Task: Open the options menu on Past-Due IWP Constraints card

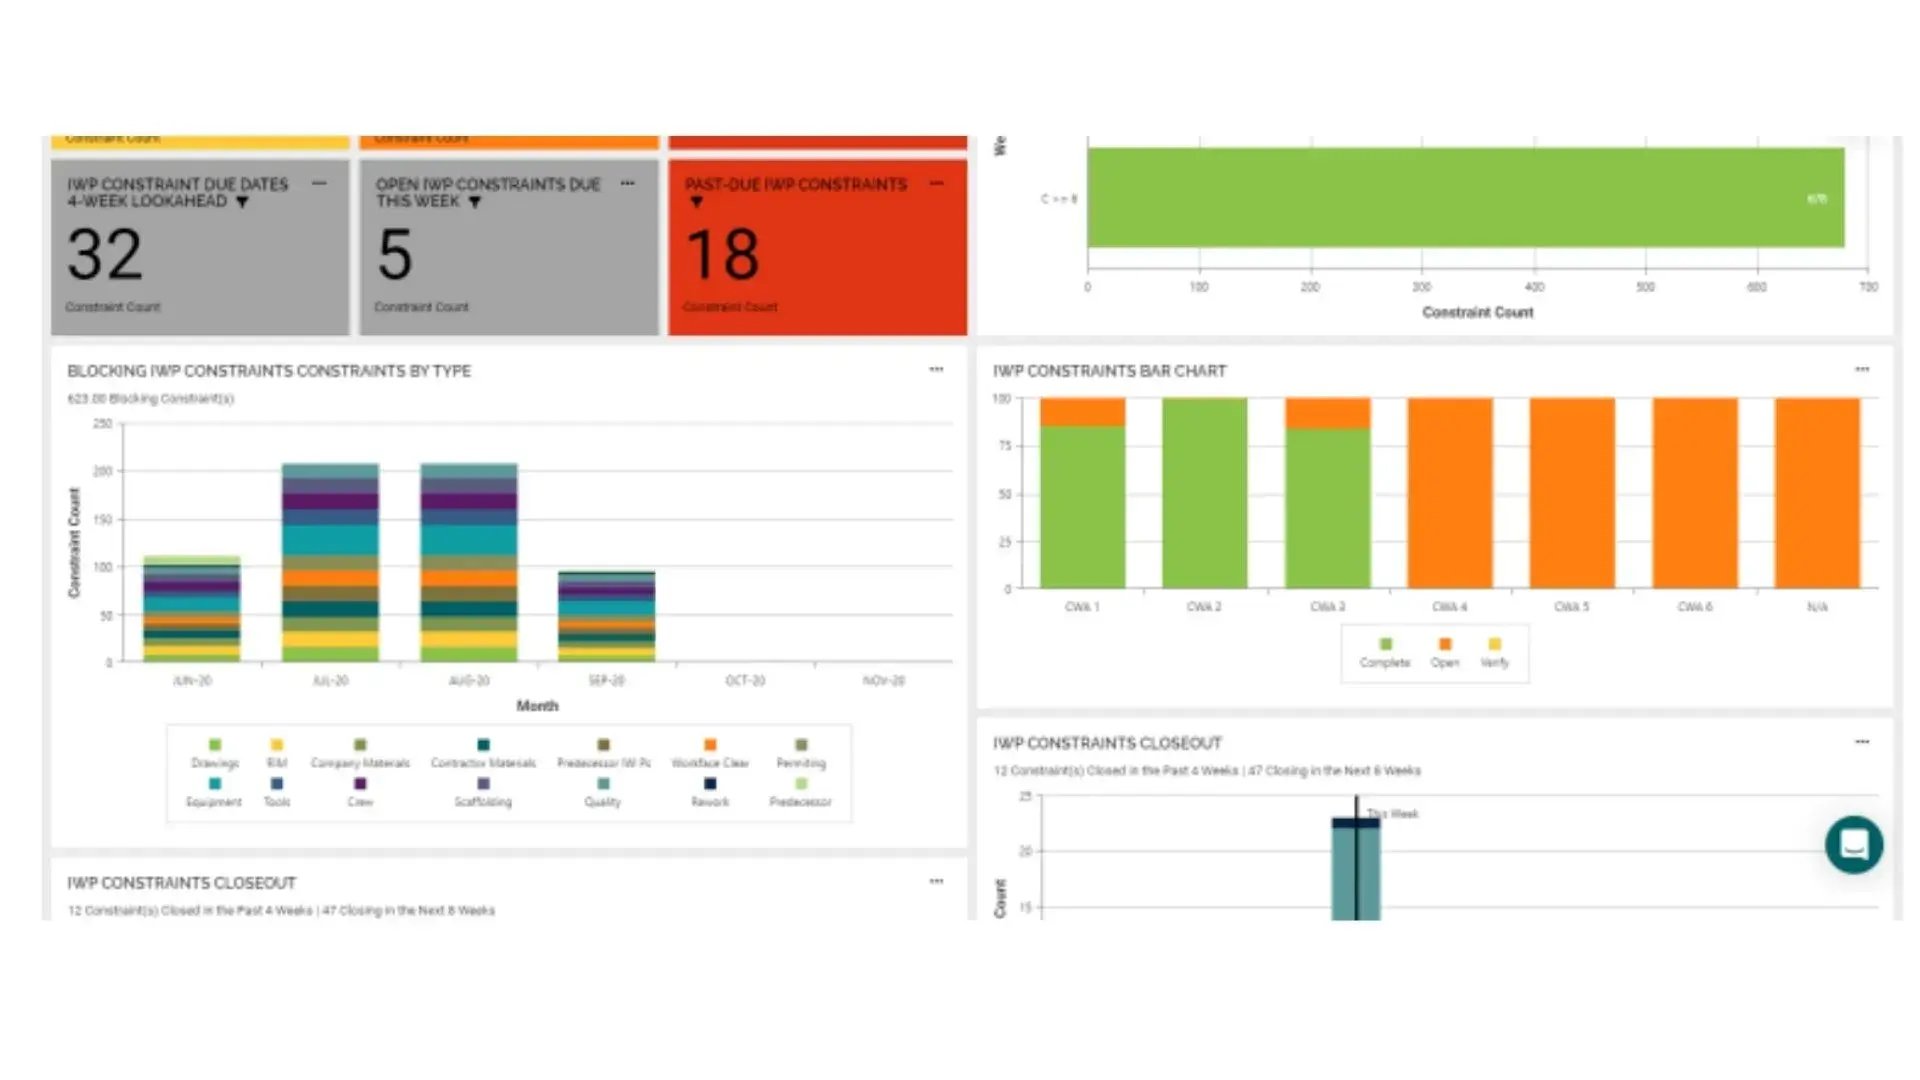Action: (x=936, y=184)
